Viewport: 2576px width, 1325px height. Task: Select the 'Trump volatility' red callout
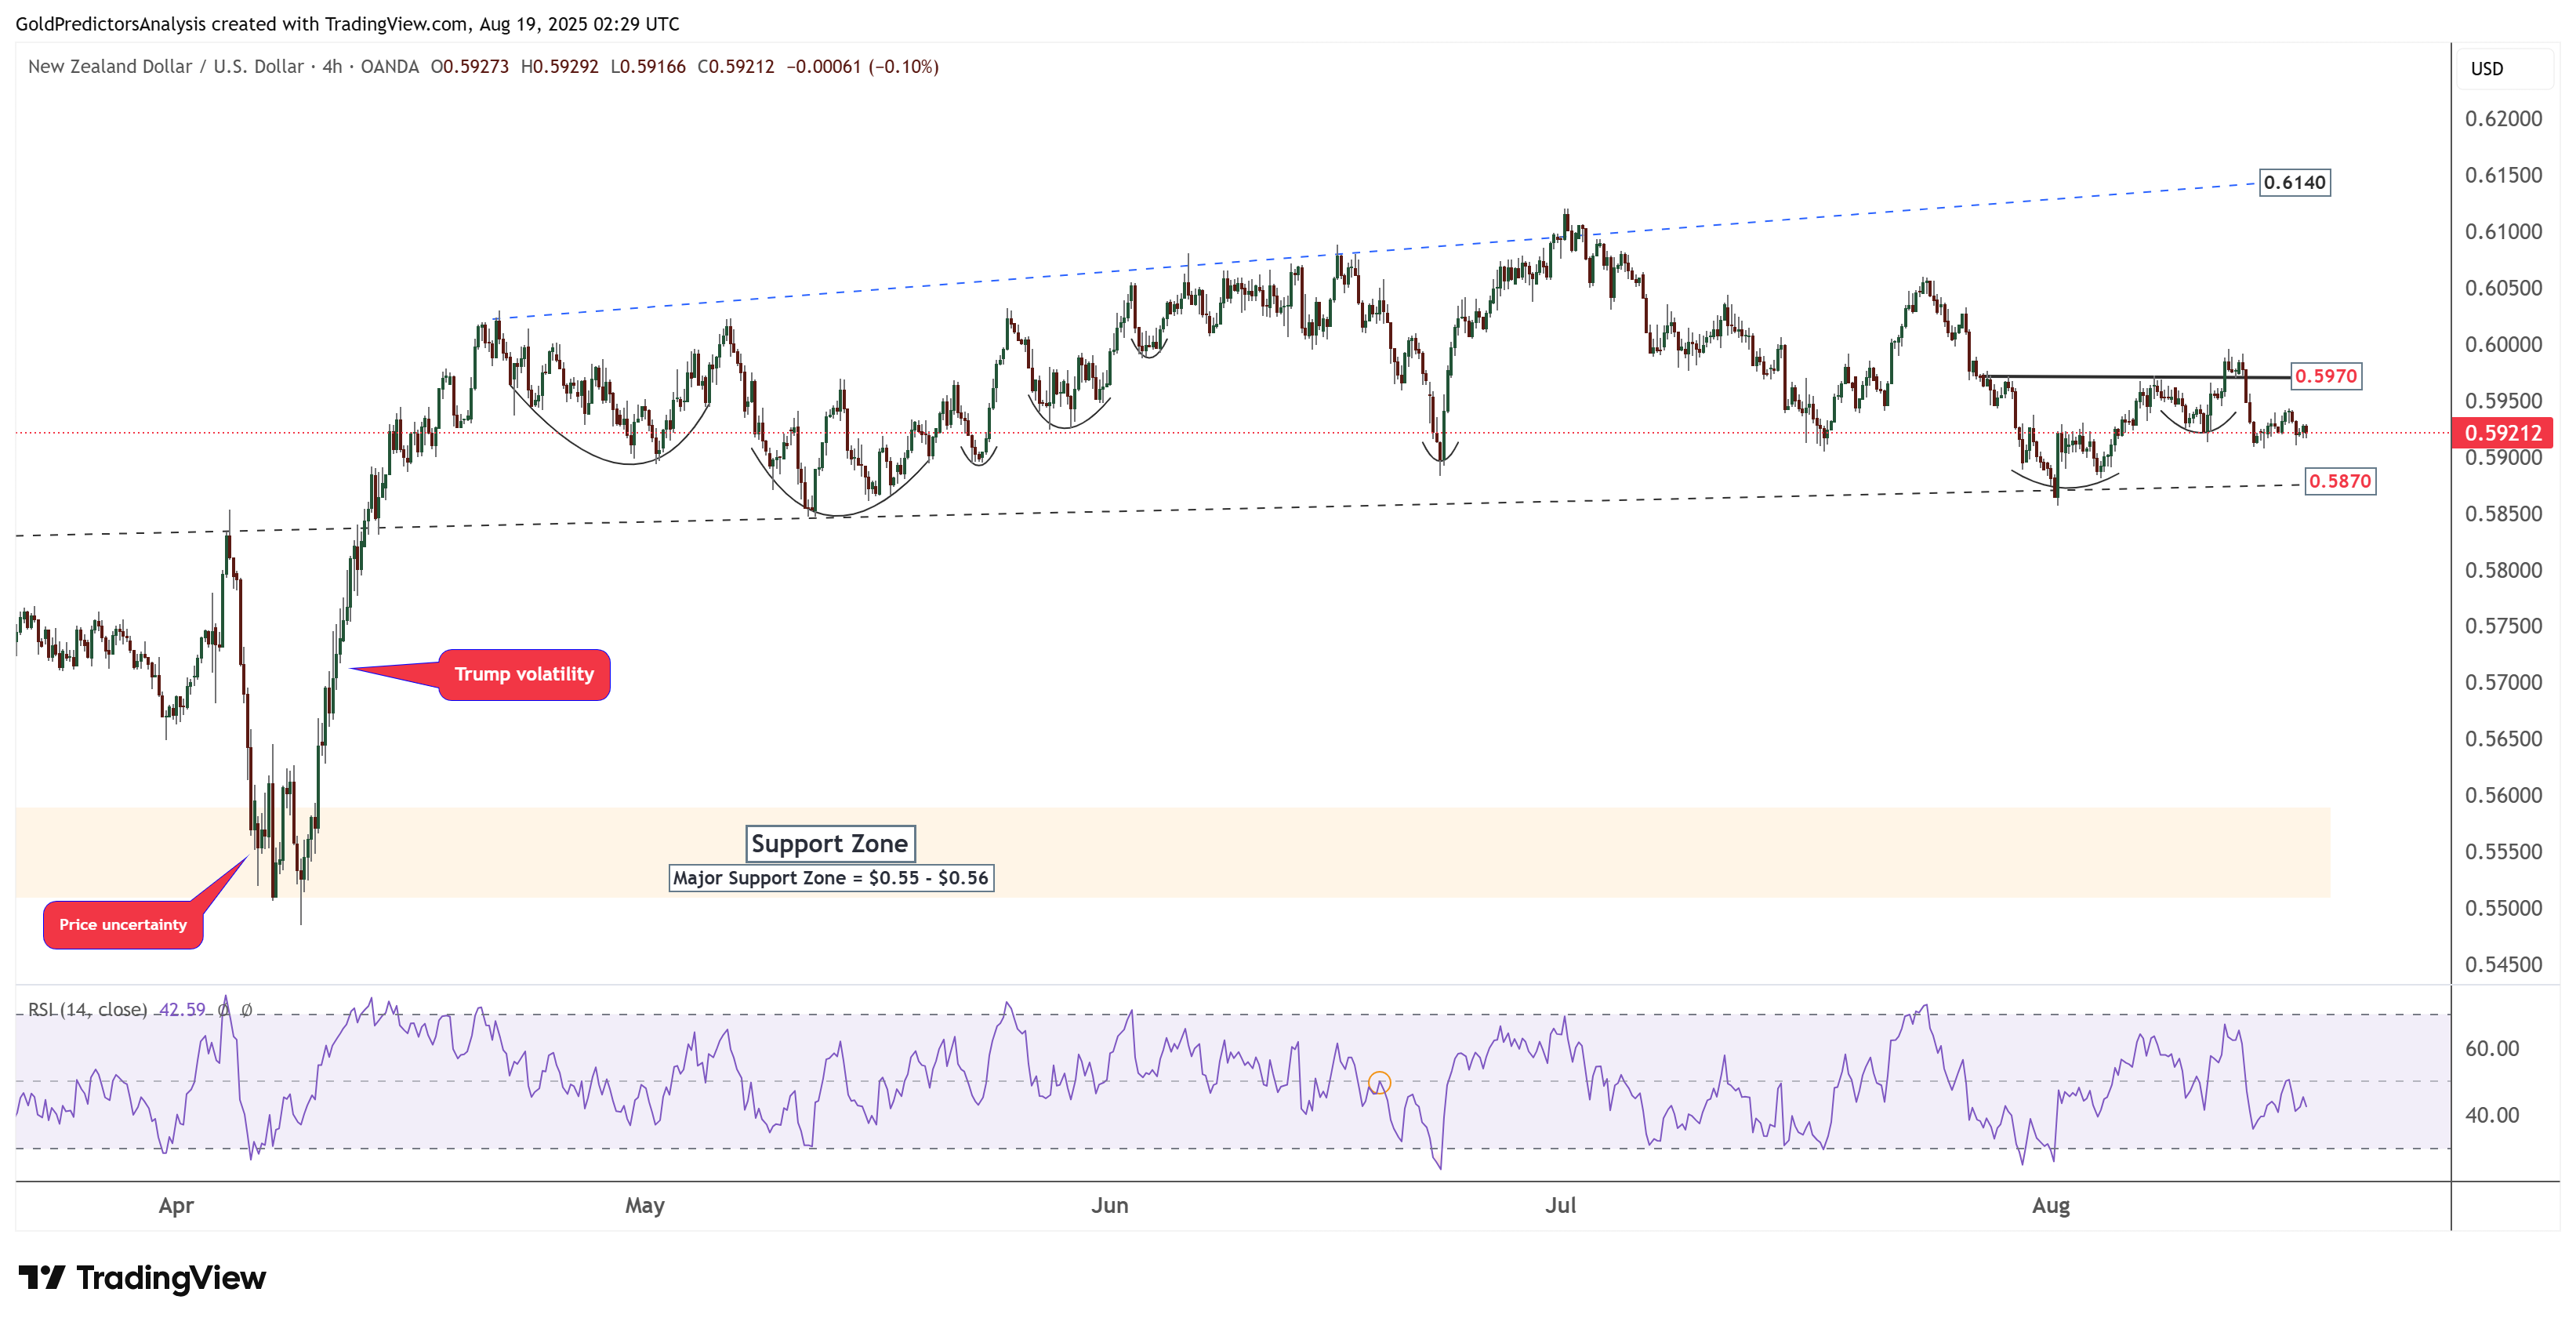click(x=524, y=674)
